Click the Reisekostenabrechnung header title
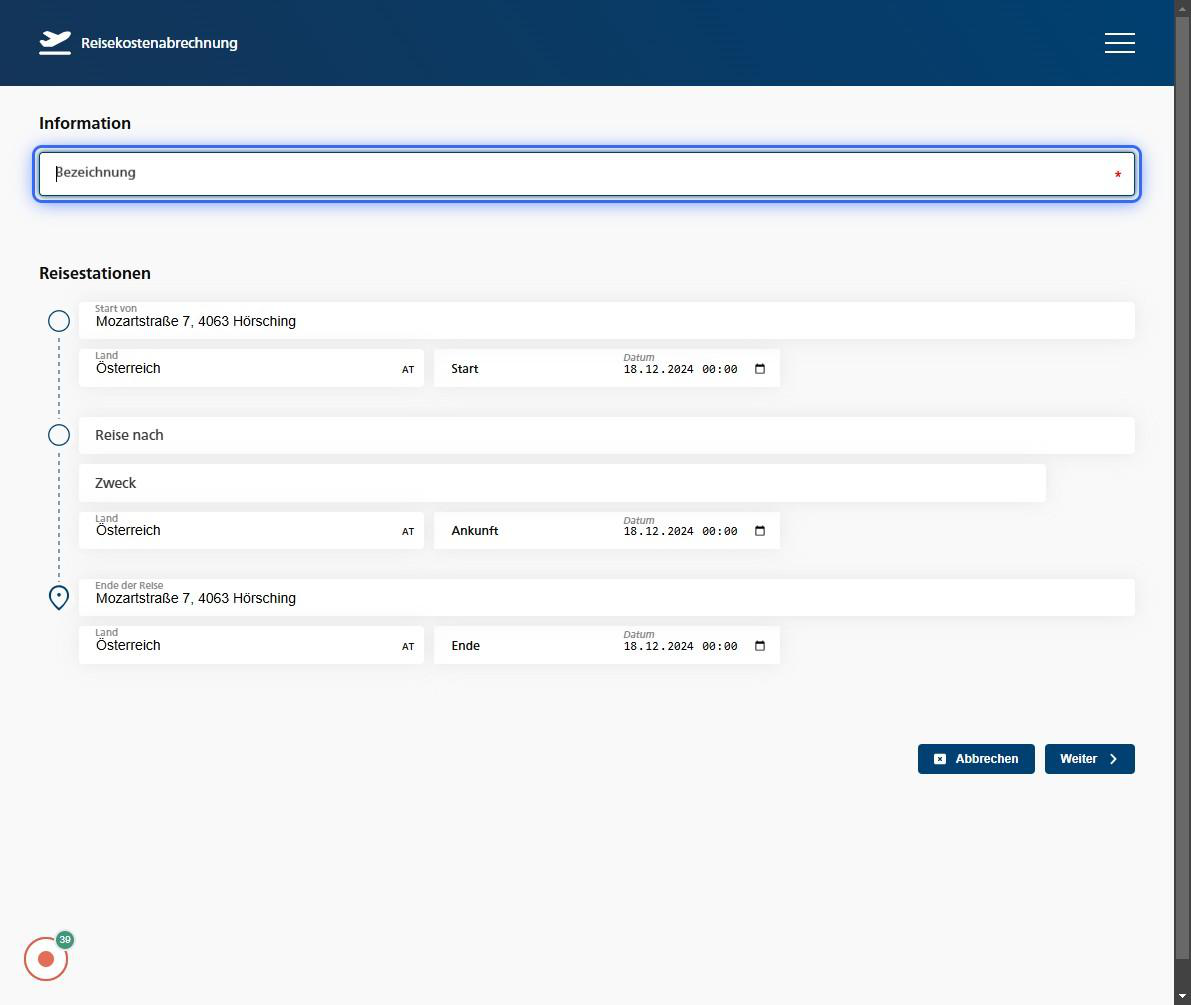Image resolution: width=1191 pixels, height=1005 pixels. click(x=159, y=43)
